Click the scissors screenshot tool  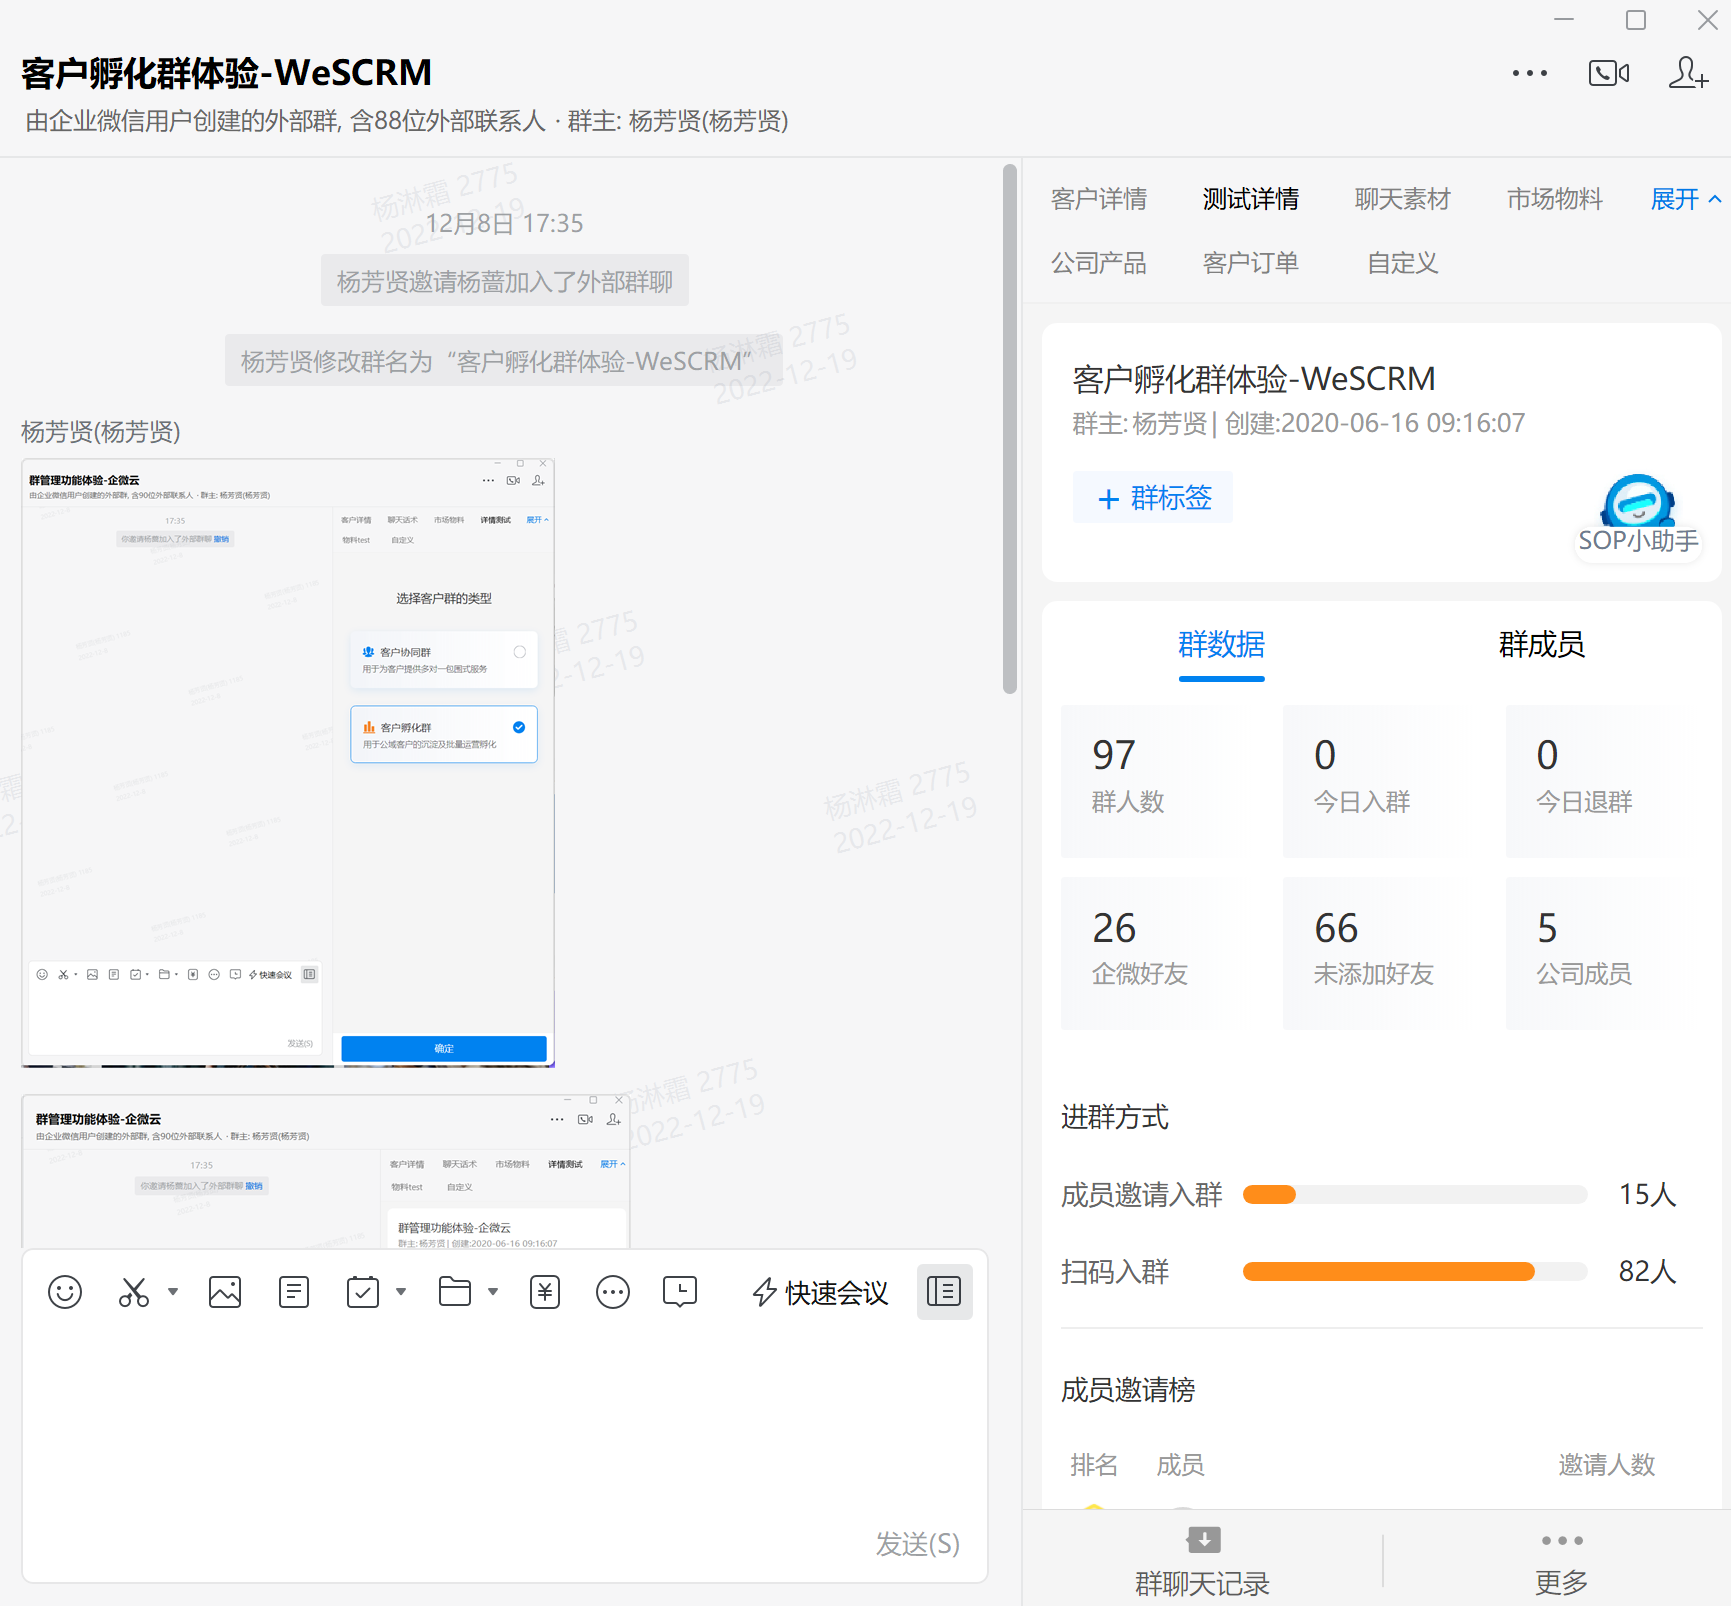[x=133, y=1292]
